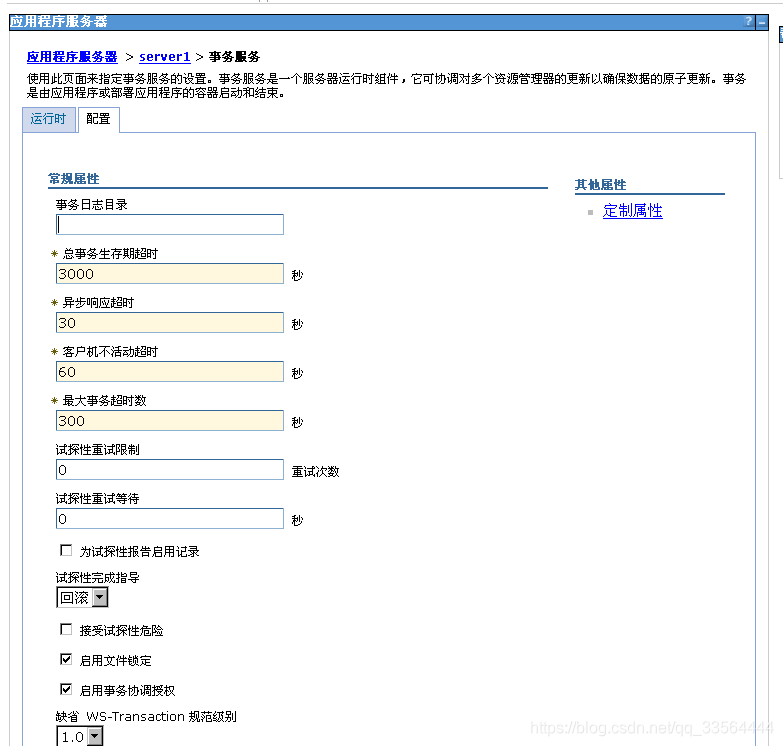Click the 总事务生存期超时 field showing 3000

click(170, 274)
